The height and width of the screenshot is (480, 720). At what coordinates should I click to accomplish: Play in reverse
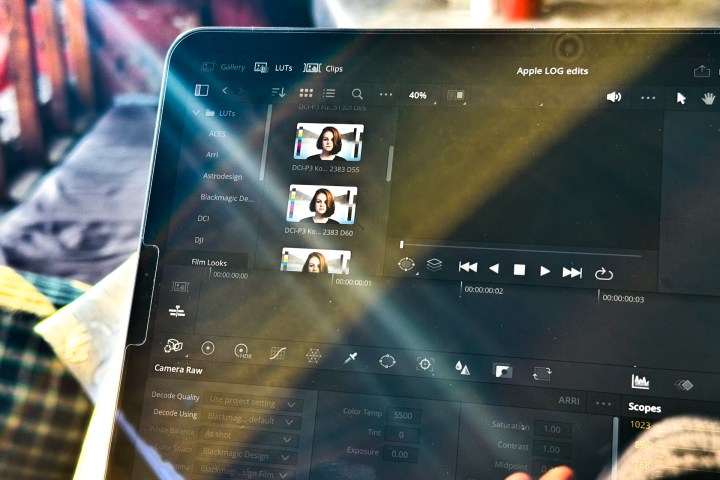(494, 268)
